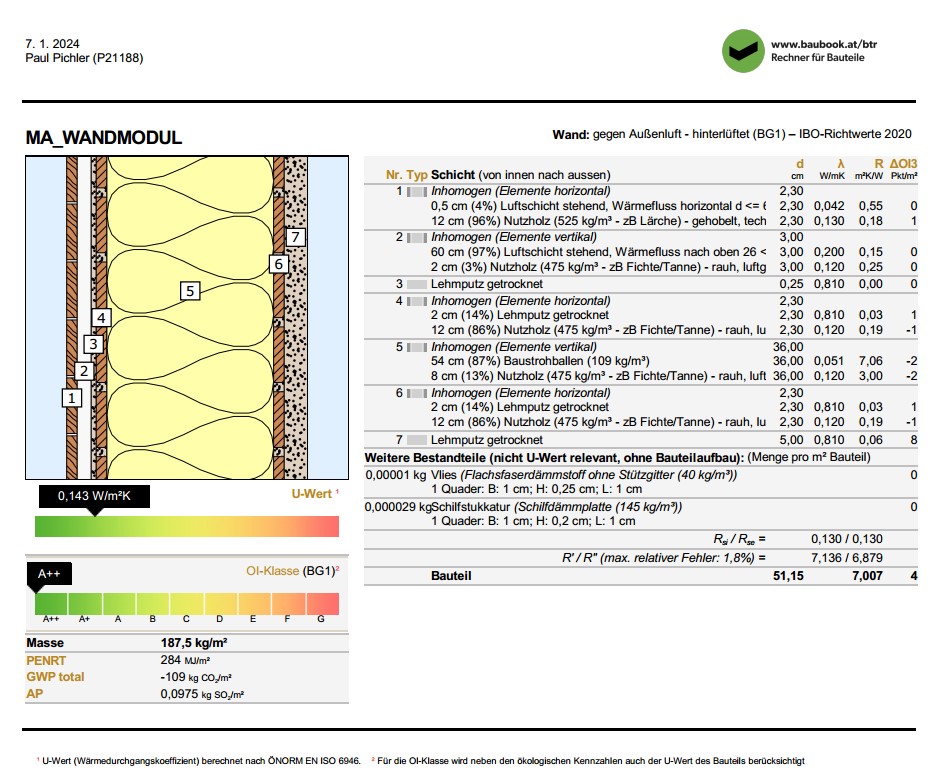Select layer label 7 in wall diagram
This screenshot has height=768, width=942.
pyautogui.click(x=294, y=237)
